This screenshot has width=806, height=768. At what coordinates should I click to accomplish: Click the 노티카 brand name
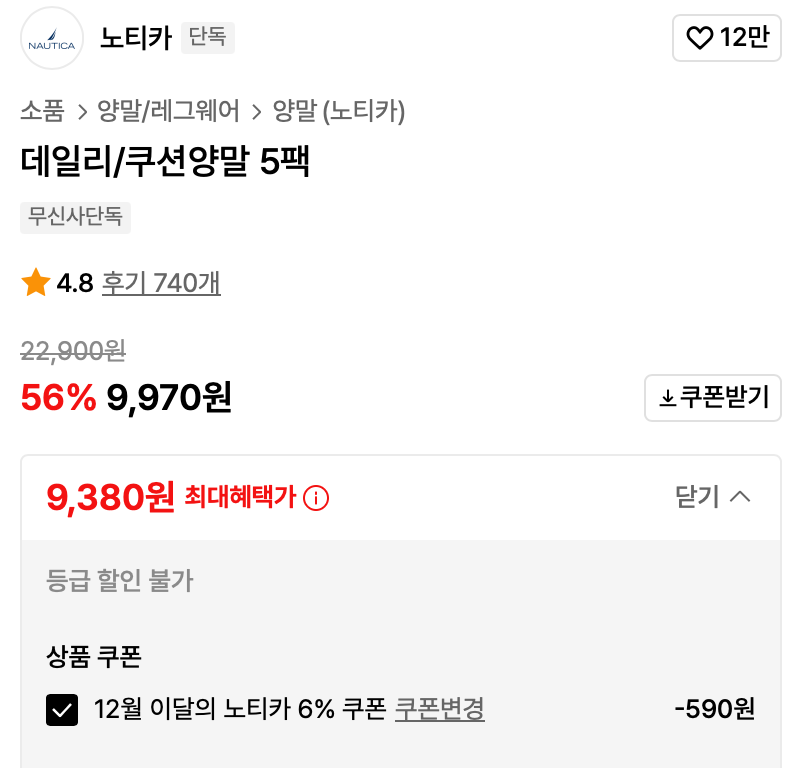136,38
